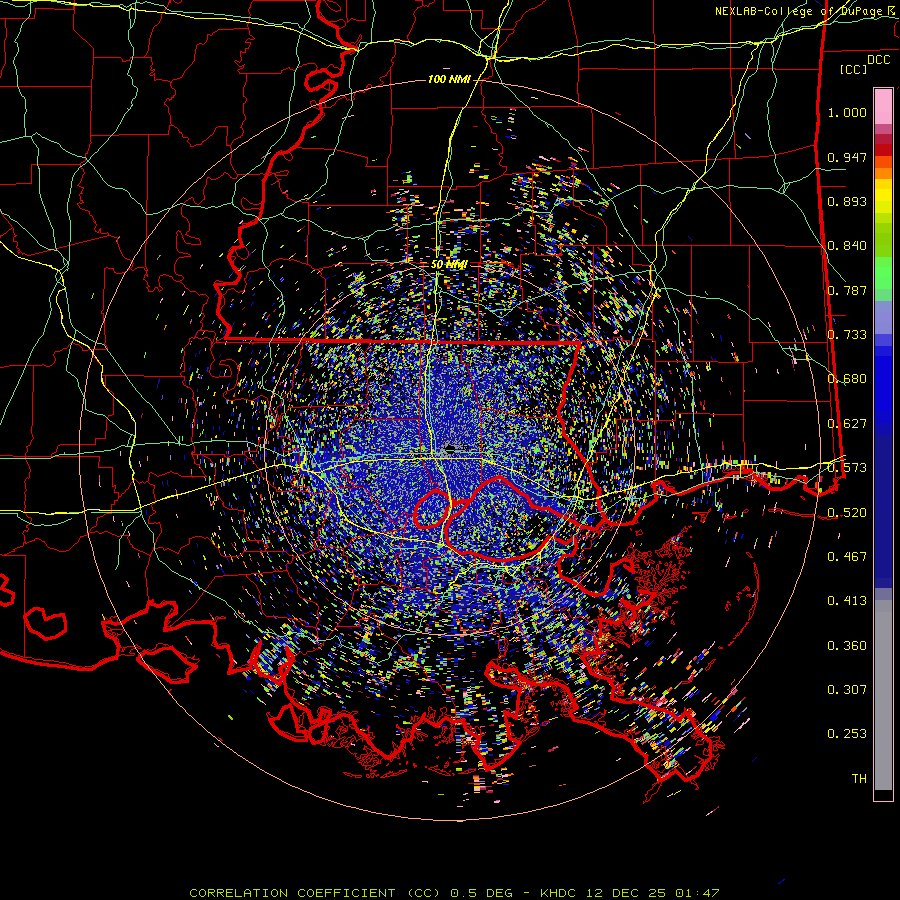Click the radar site marker at map center
900x900 pixels.
tap(451, 448)
